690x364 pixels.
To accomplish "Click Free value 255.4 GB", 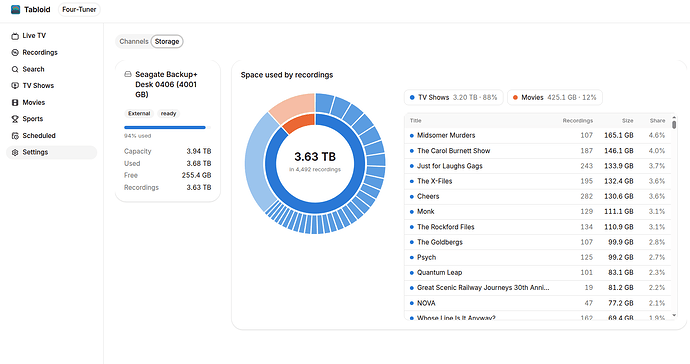I will [x=196, y=175].
